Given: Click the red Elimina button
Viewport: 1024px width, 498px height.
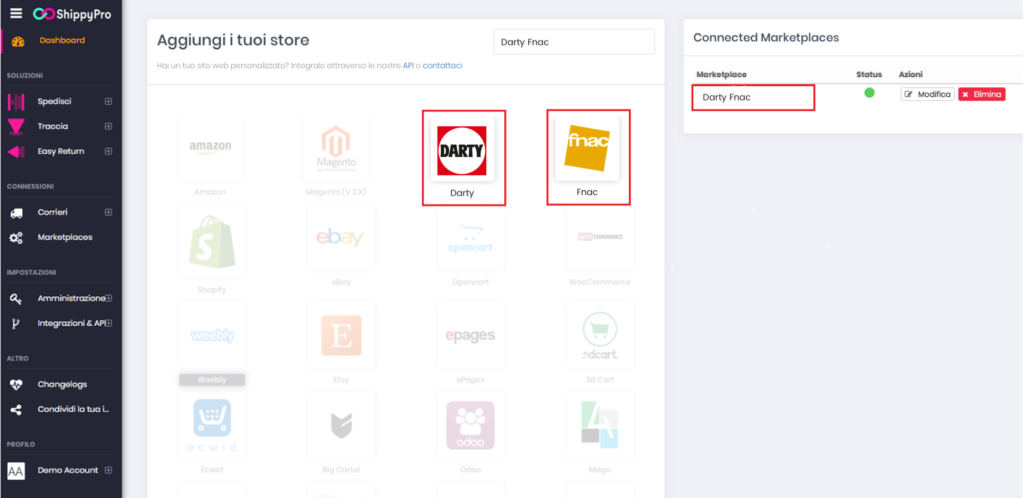Looking at the screenshot, I should coord(982,95).
